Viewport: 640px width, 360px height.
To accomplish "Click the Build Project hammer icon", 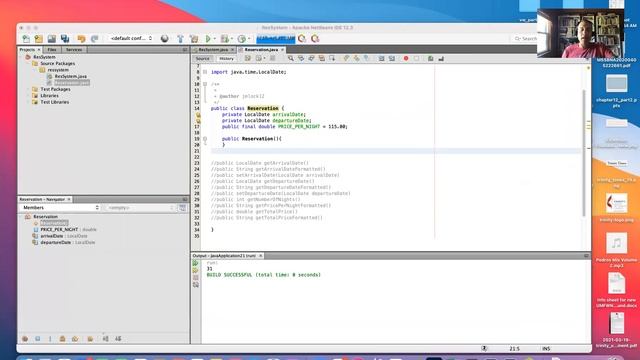I will click(180, 39).
